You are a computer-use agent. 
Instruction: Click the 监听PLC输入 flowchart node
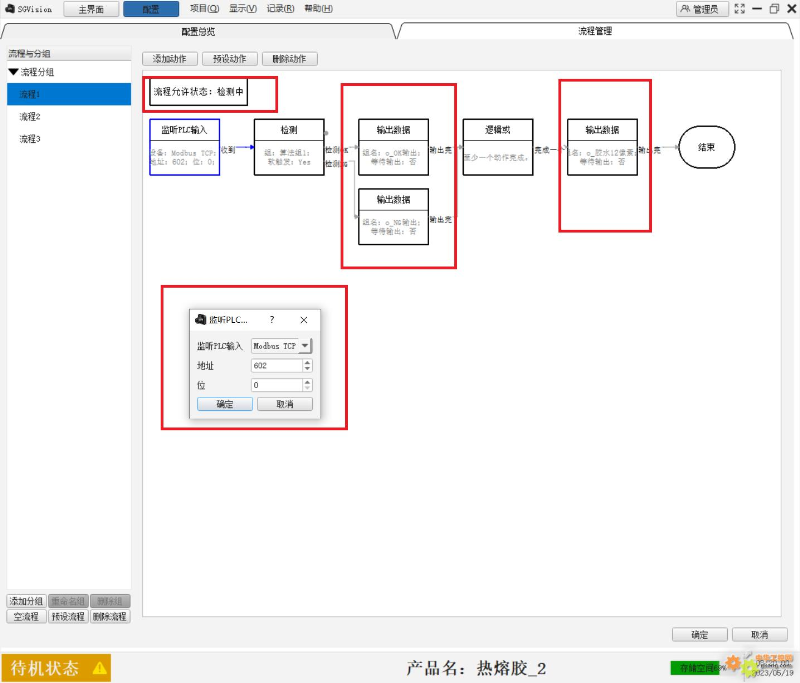pos(185,145)
